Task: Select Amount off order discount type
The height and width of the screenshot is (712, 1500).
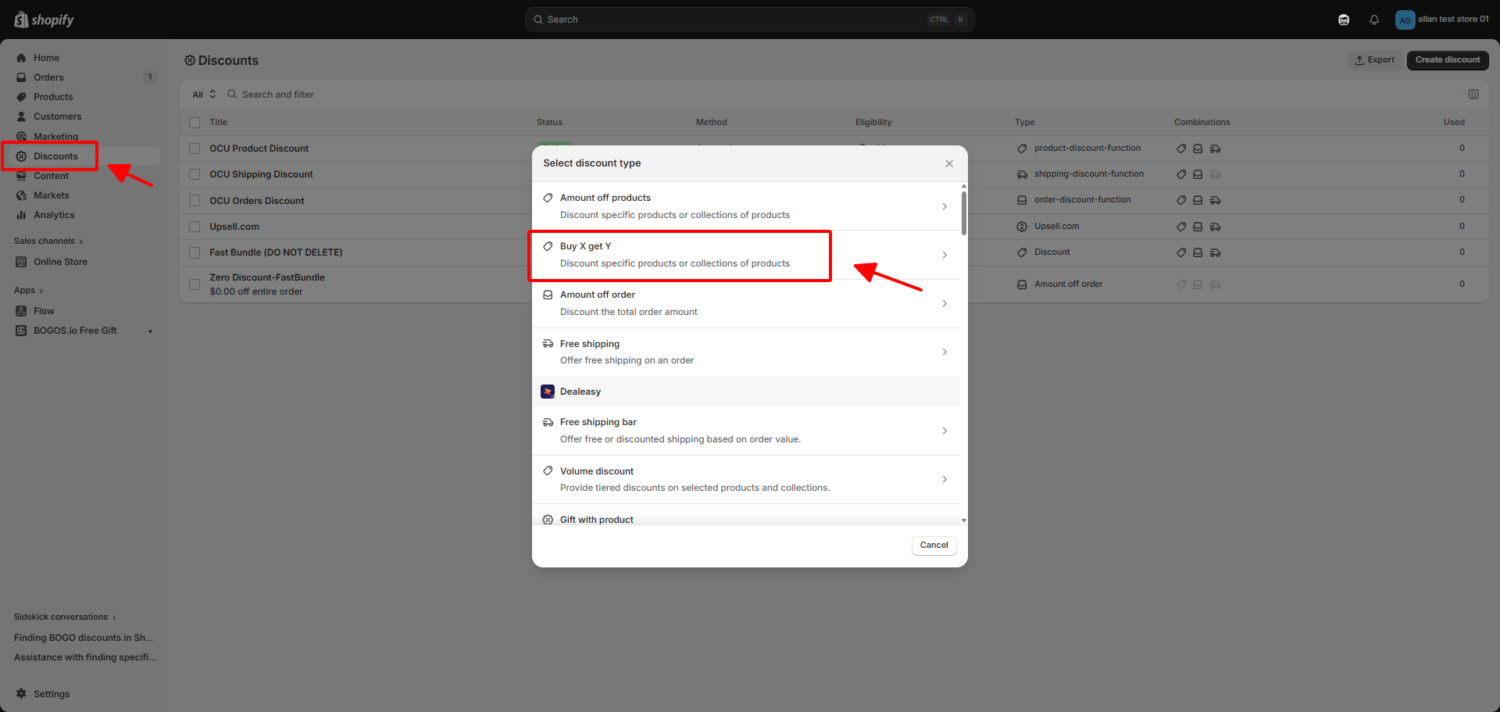Action: (746, 303)
